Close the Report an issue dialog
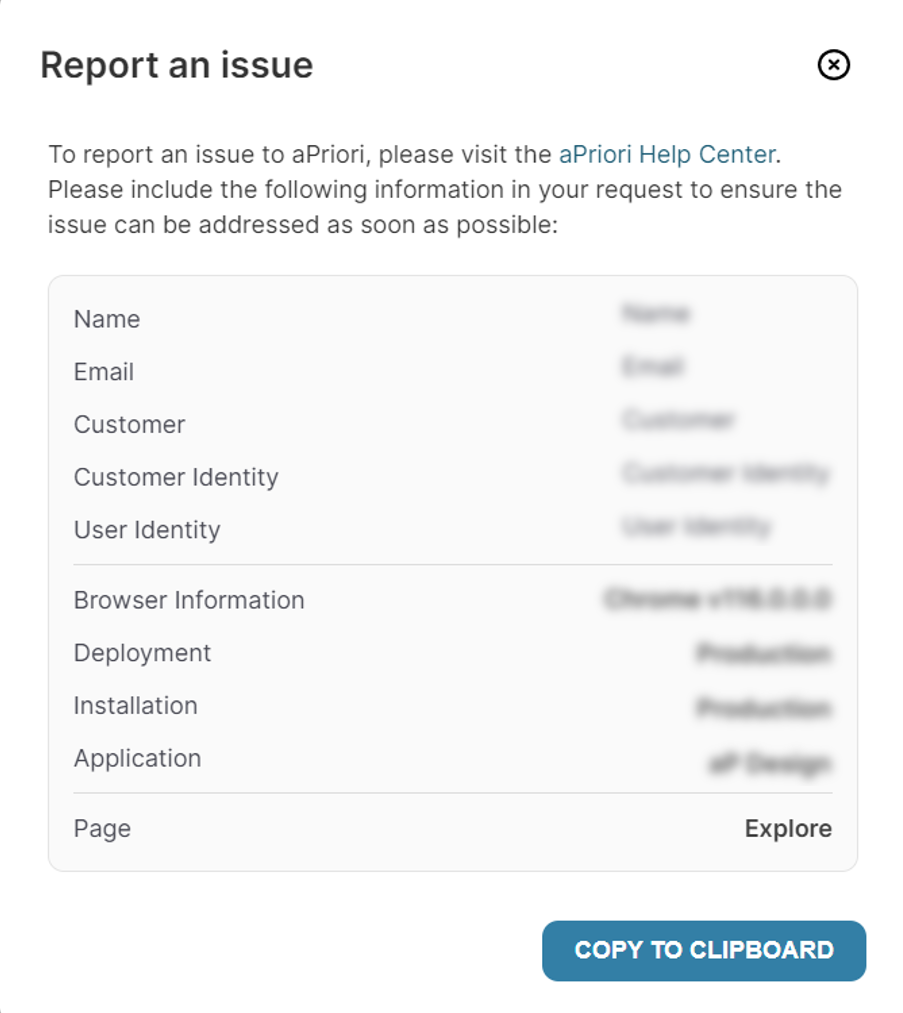 coord(833,65)
